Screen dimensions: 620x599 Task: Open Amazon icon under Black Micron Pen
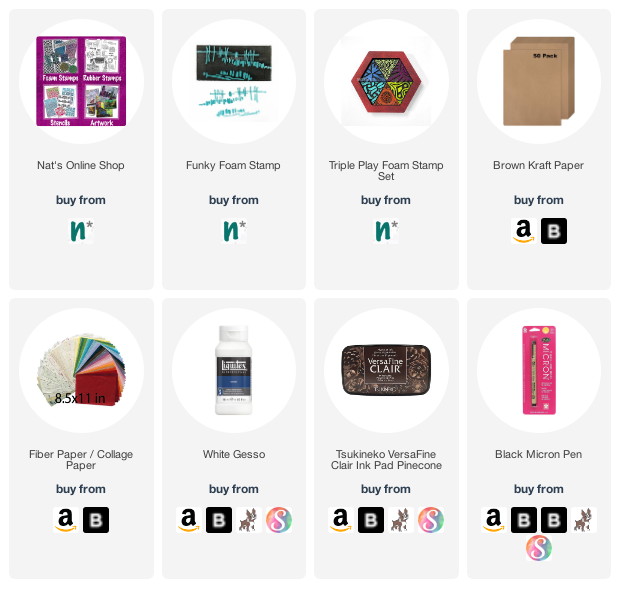493,520
